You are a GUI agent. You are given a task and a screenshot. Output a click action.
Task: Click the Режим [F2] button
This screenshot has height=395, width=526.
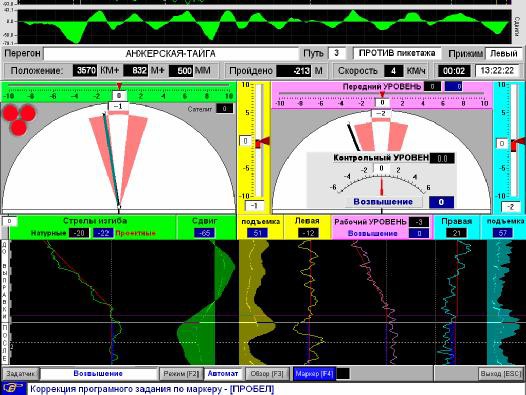pos(181,374)
